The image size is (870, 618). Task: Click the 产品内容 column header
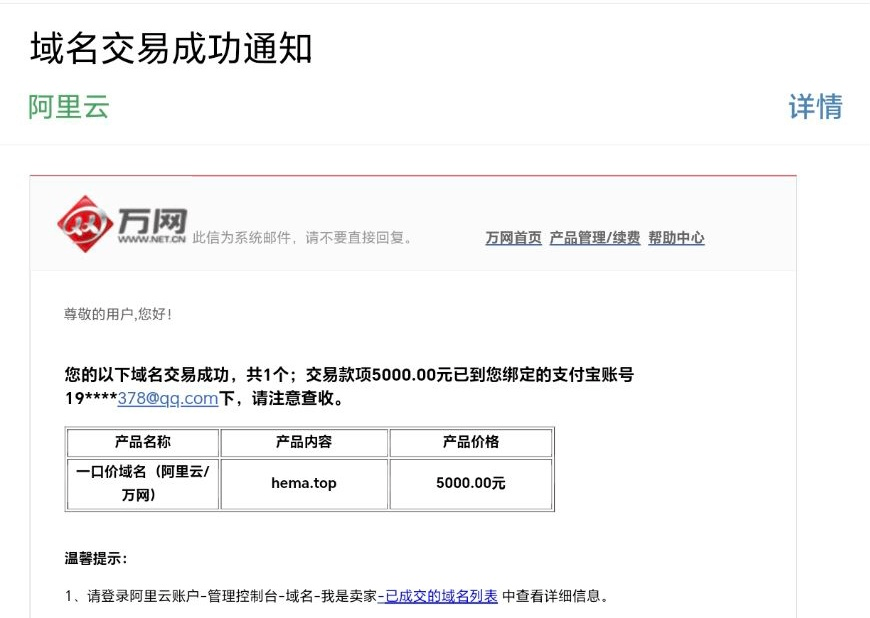(304, 442)
